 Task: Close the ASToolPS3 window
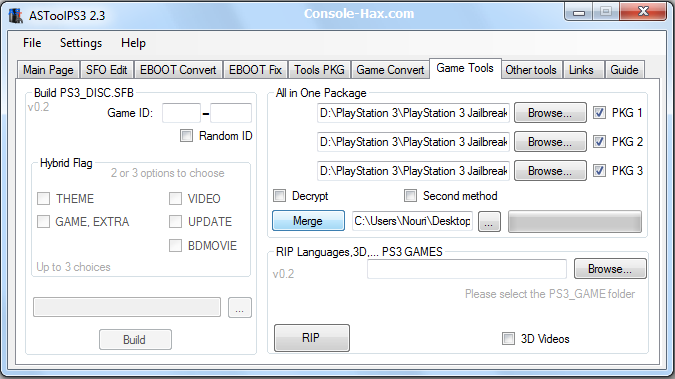click(643, 12)
